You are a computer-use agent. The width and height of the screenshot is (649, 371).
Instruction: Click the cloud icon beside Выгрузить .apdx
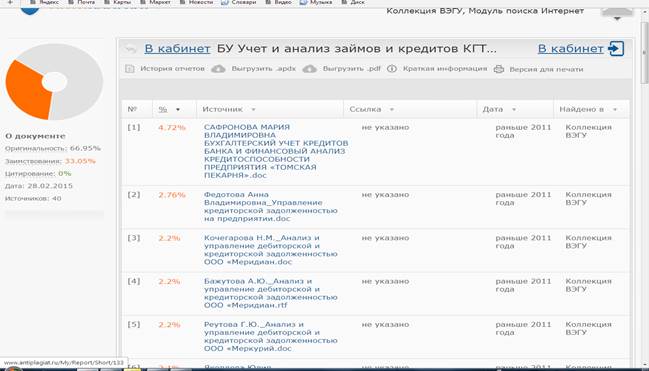point(219,69)
